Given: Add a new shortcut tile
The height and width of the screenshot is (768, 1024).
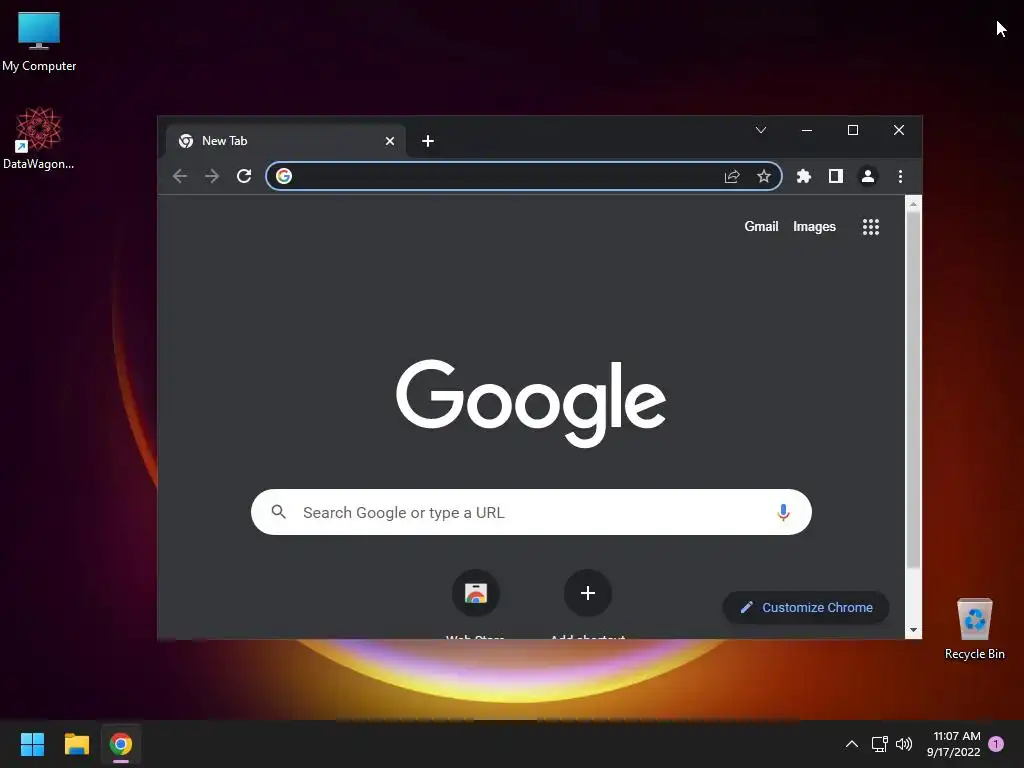Looking at the screenshot, I should click(588, 593).
